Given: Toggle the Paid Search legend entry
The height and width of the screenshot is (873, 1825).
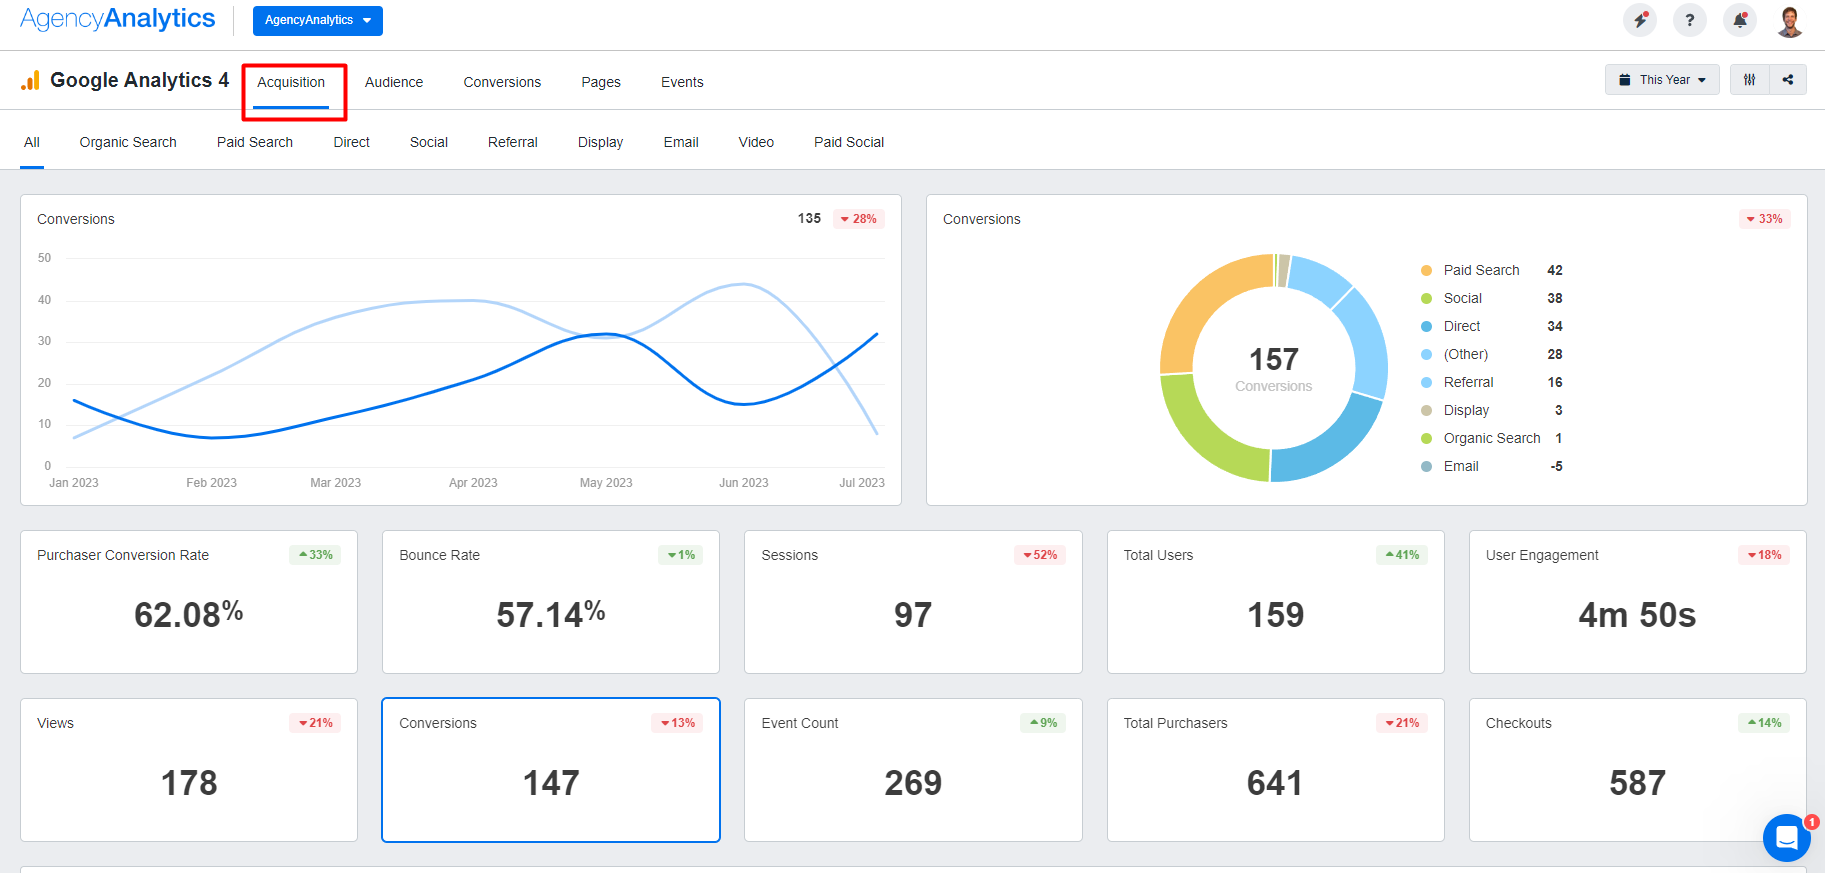Looking at the screenshot, I should (x=1481, y=270).
